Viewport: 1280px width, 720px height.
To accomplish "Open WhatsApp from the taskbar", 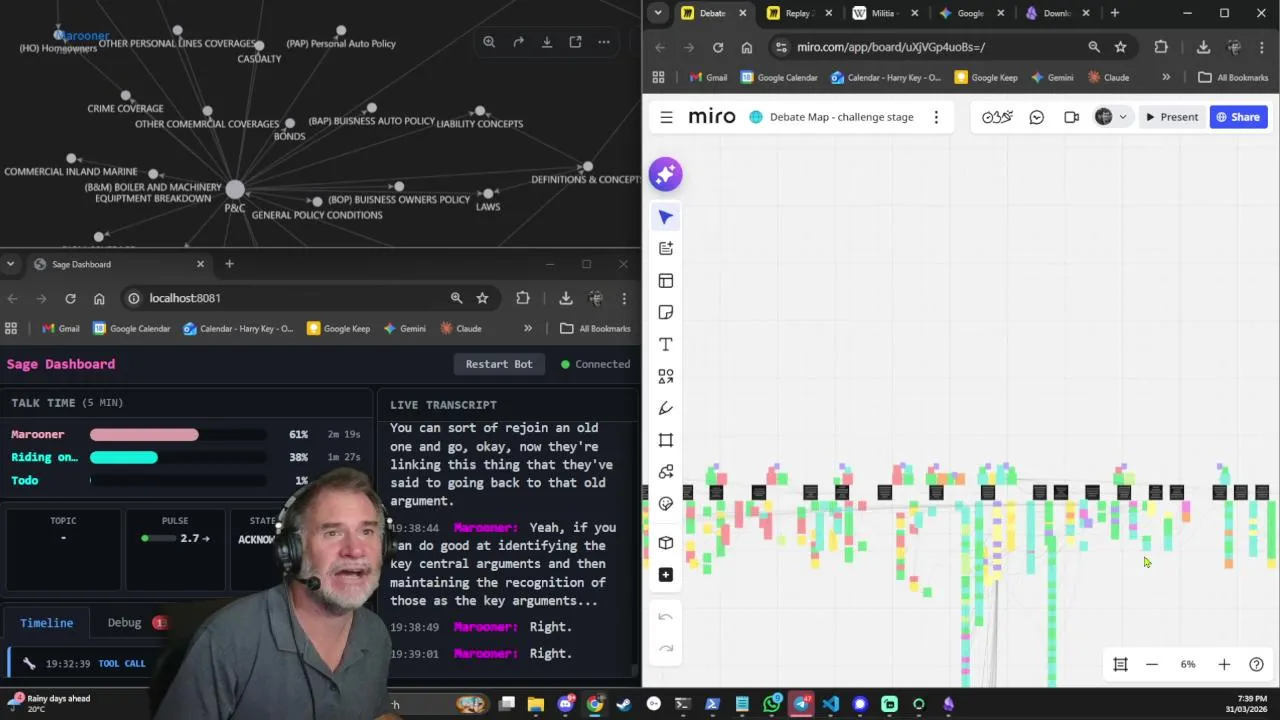I will click(771, 704).
